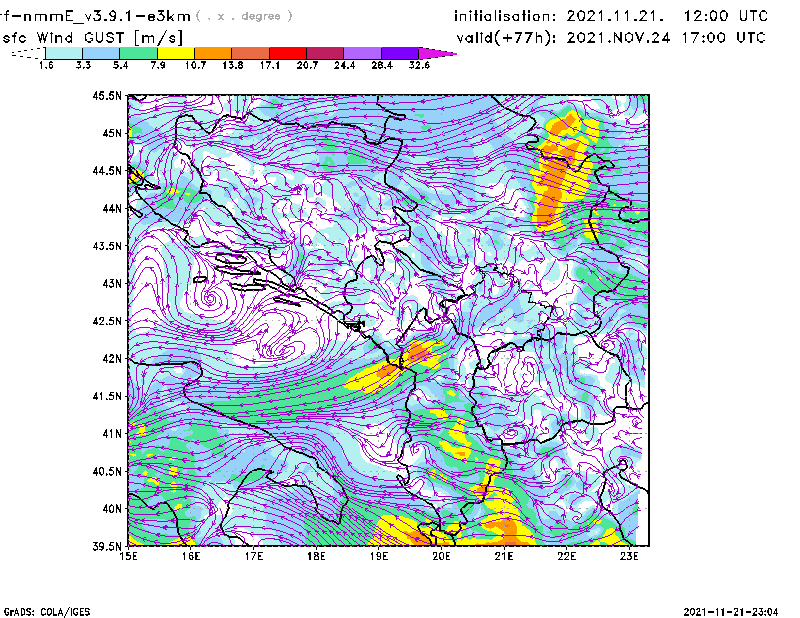Click the '23E' longitude axis label
The width and height of the screenshot is (800, 618).
pyautogui.click(x=629, y=556)
